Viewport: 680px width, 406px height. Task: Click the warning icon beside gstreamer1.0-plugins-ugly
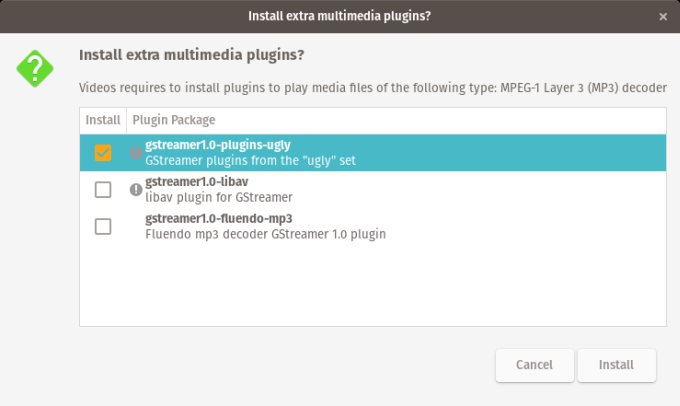tap(136, 153)
